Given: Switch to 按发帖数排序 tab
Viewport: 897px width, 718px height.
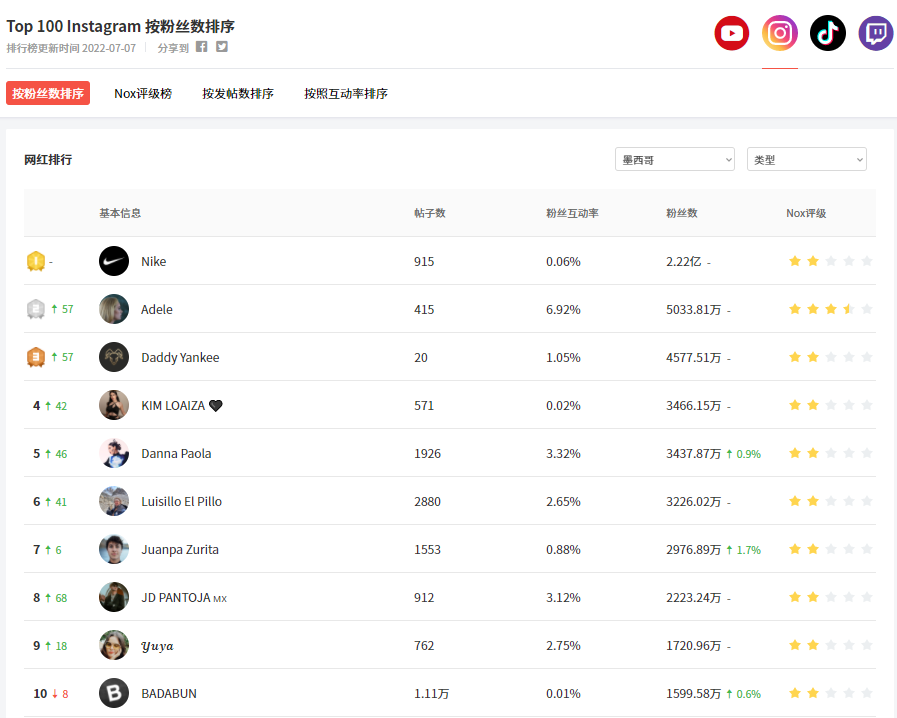Looking at the screenshot, I should (238, 93).
